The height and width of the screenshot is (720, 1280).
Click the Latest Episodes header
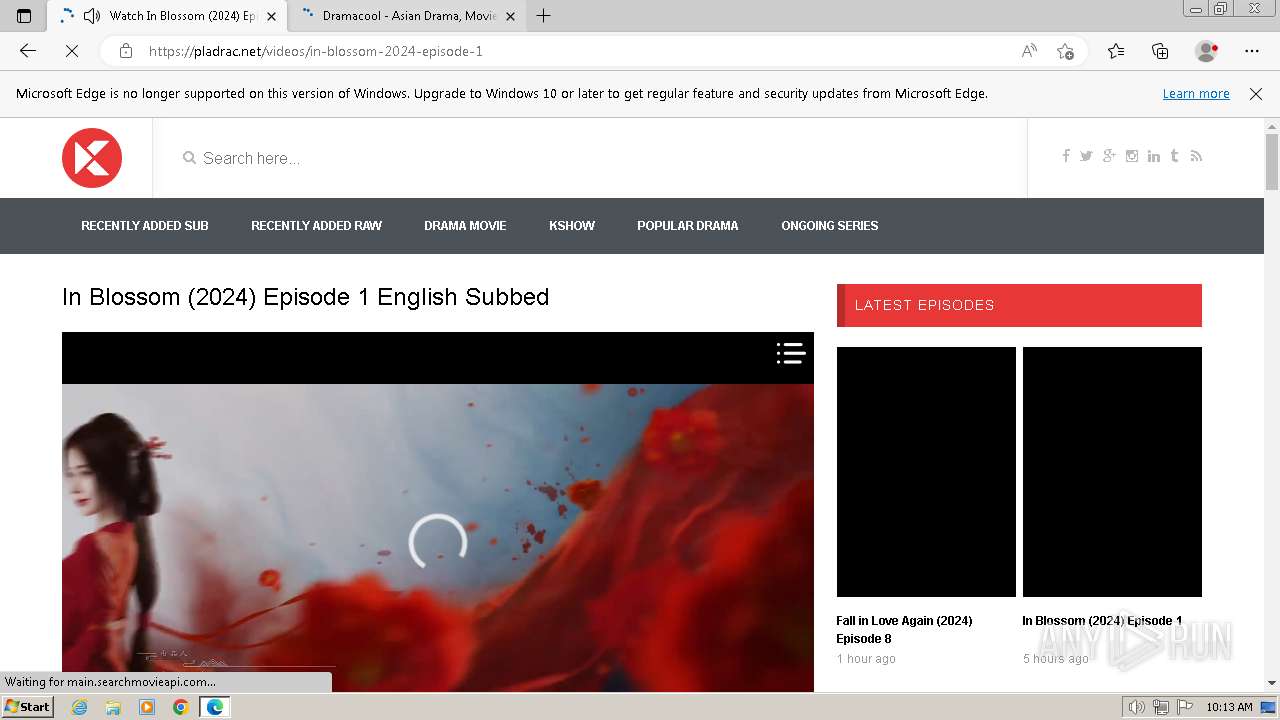(x=1019, y=305)
